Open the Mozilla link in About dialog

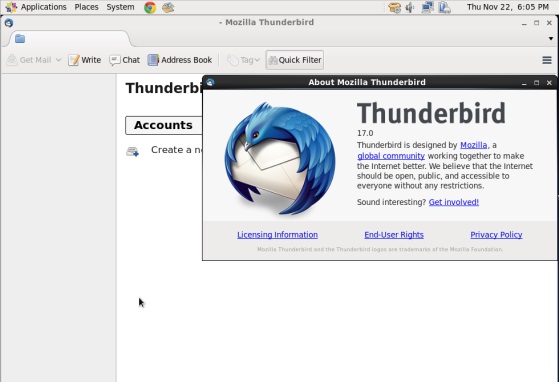(473, 145)
